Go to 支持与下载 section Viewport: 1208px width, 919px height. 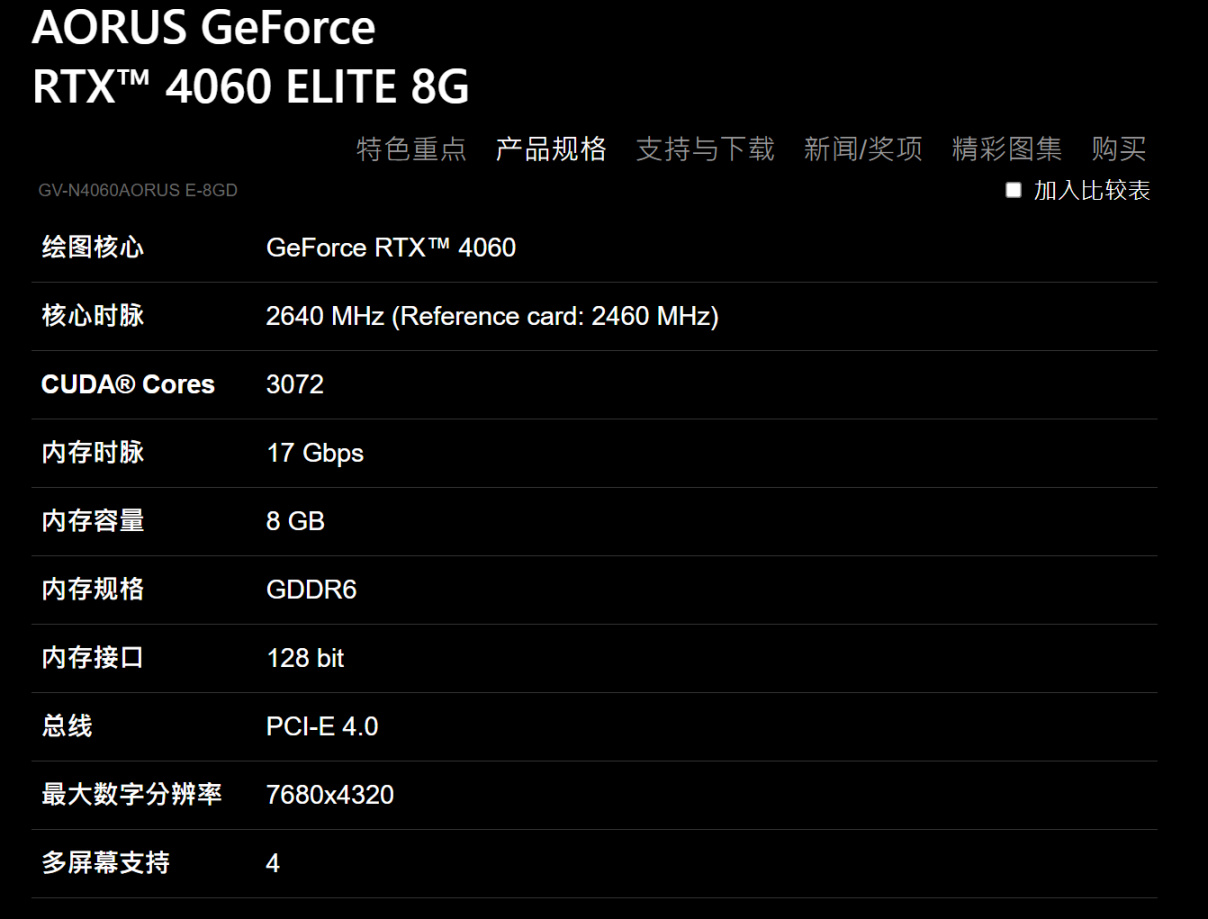(x=705, y=150)
